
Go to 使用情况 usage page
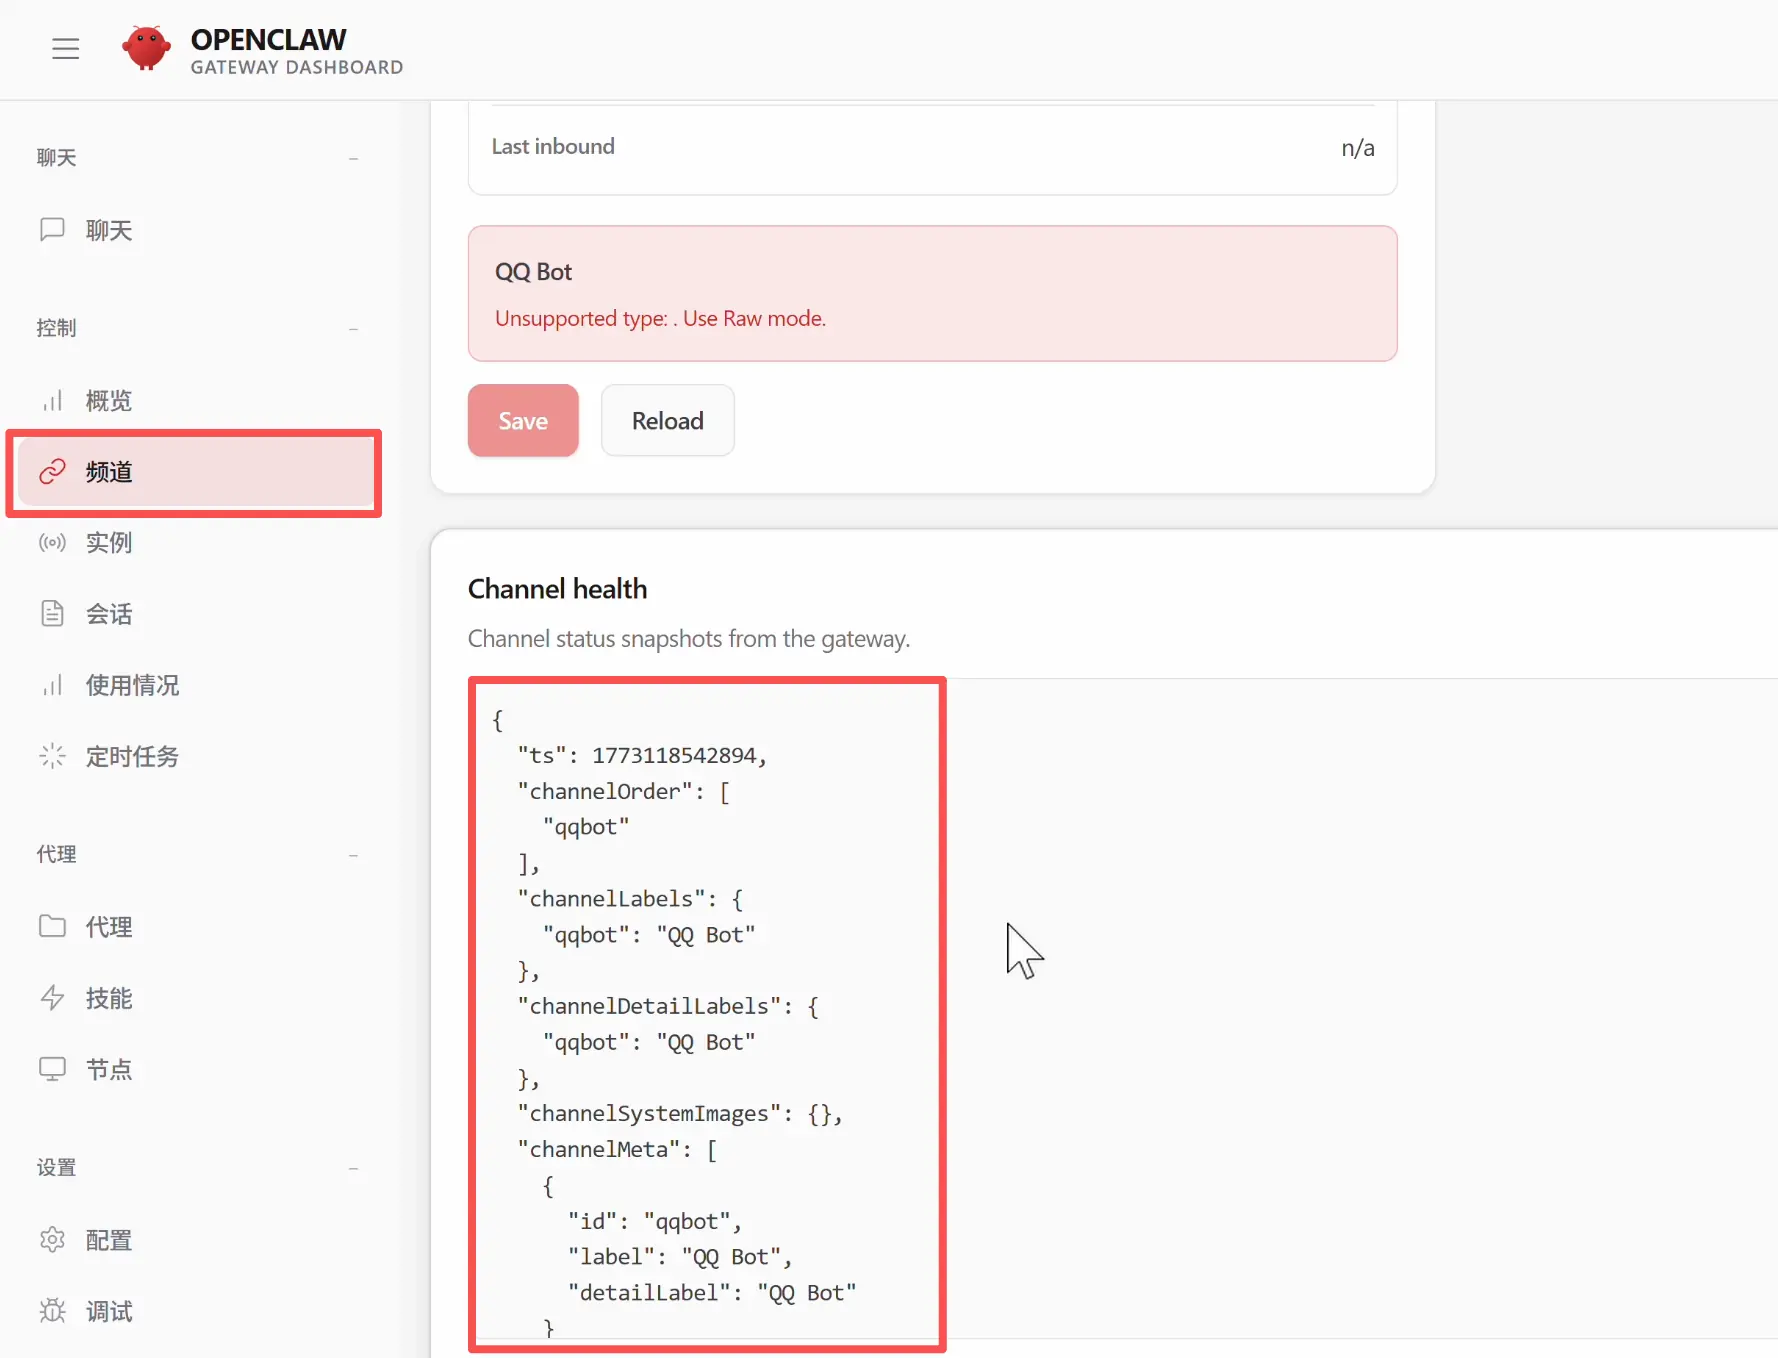(132, 685)
